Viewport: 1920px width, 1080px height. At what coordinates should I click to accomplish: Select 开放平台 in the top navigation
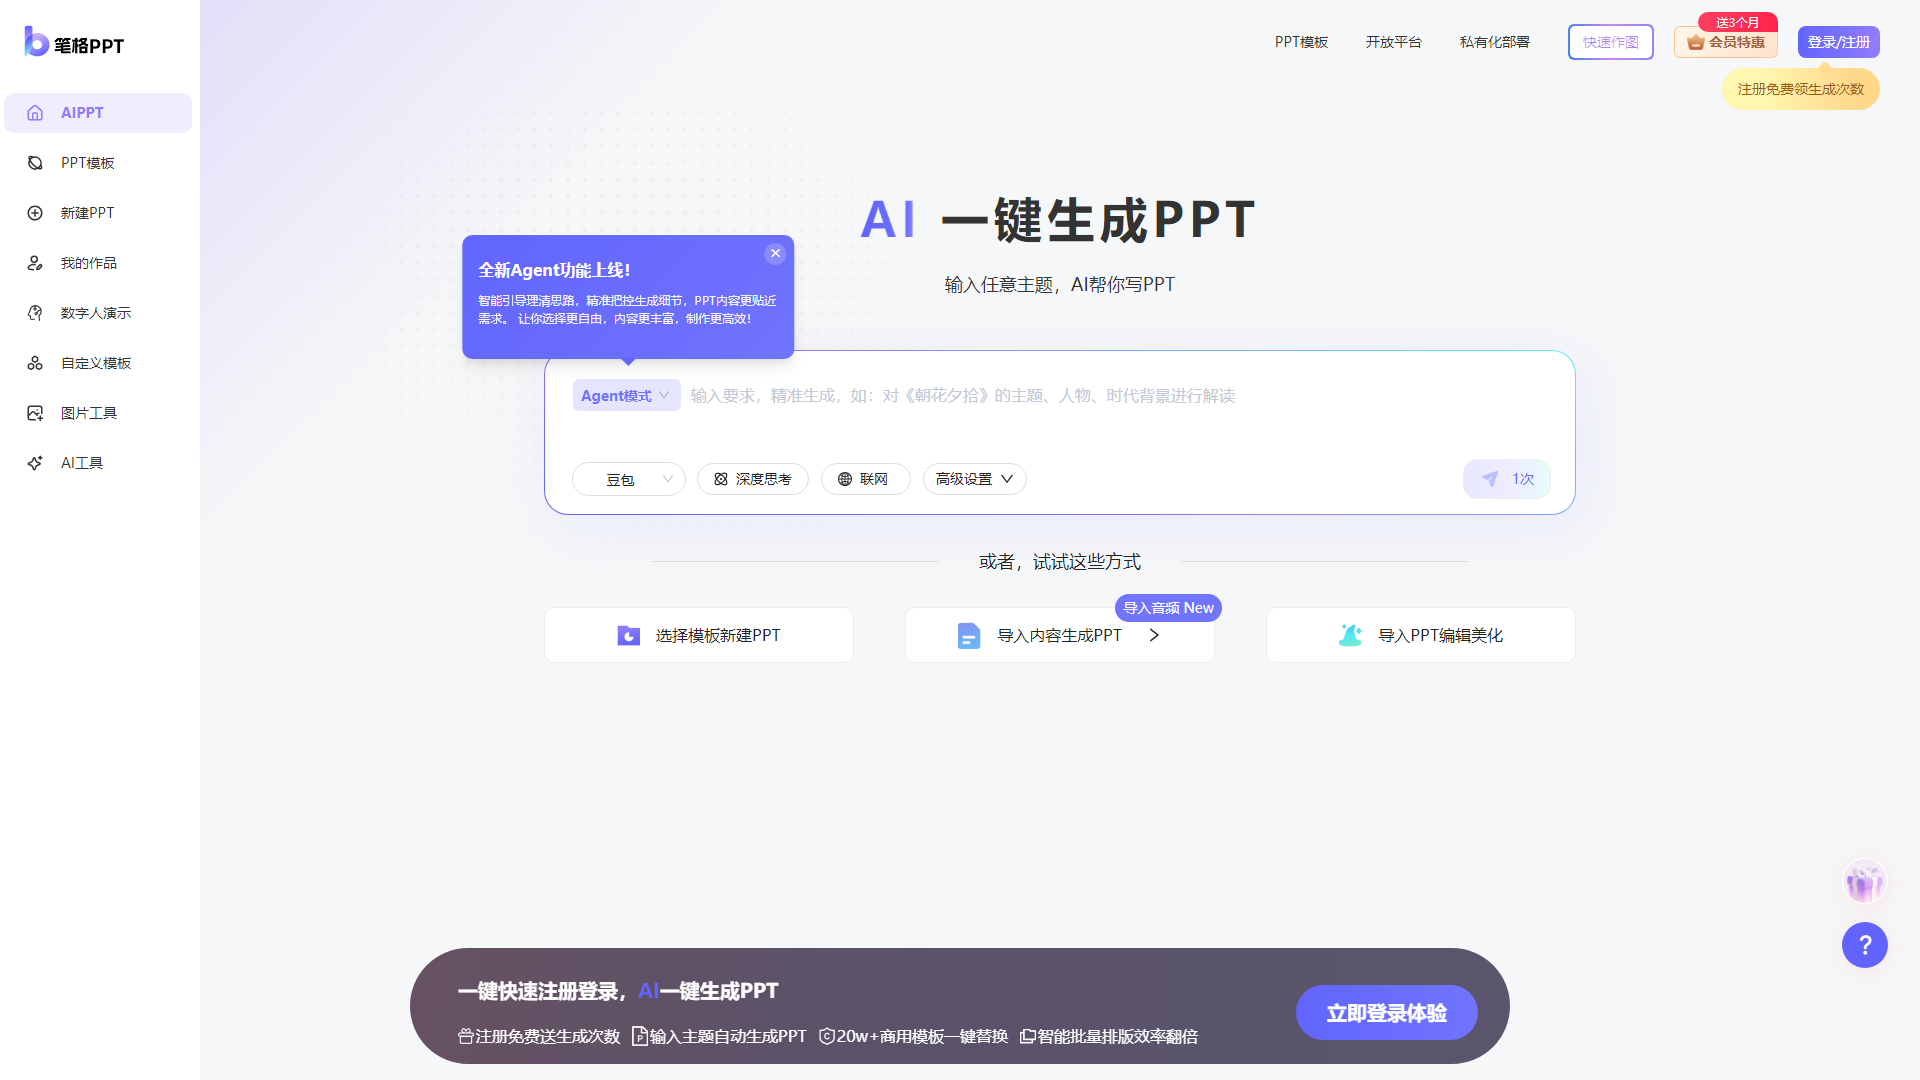[x=1394, y=42]
